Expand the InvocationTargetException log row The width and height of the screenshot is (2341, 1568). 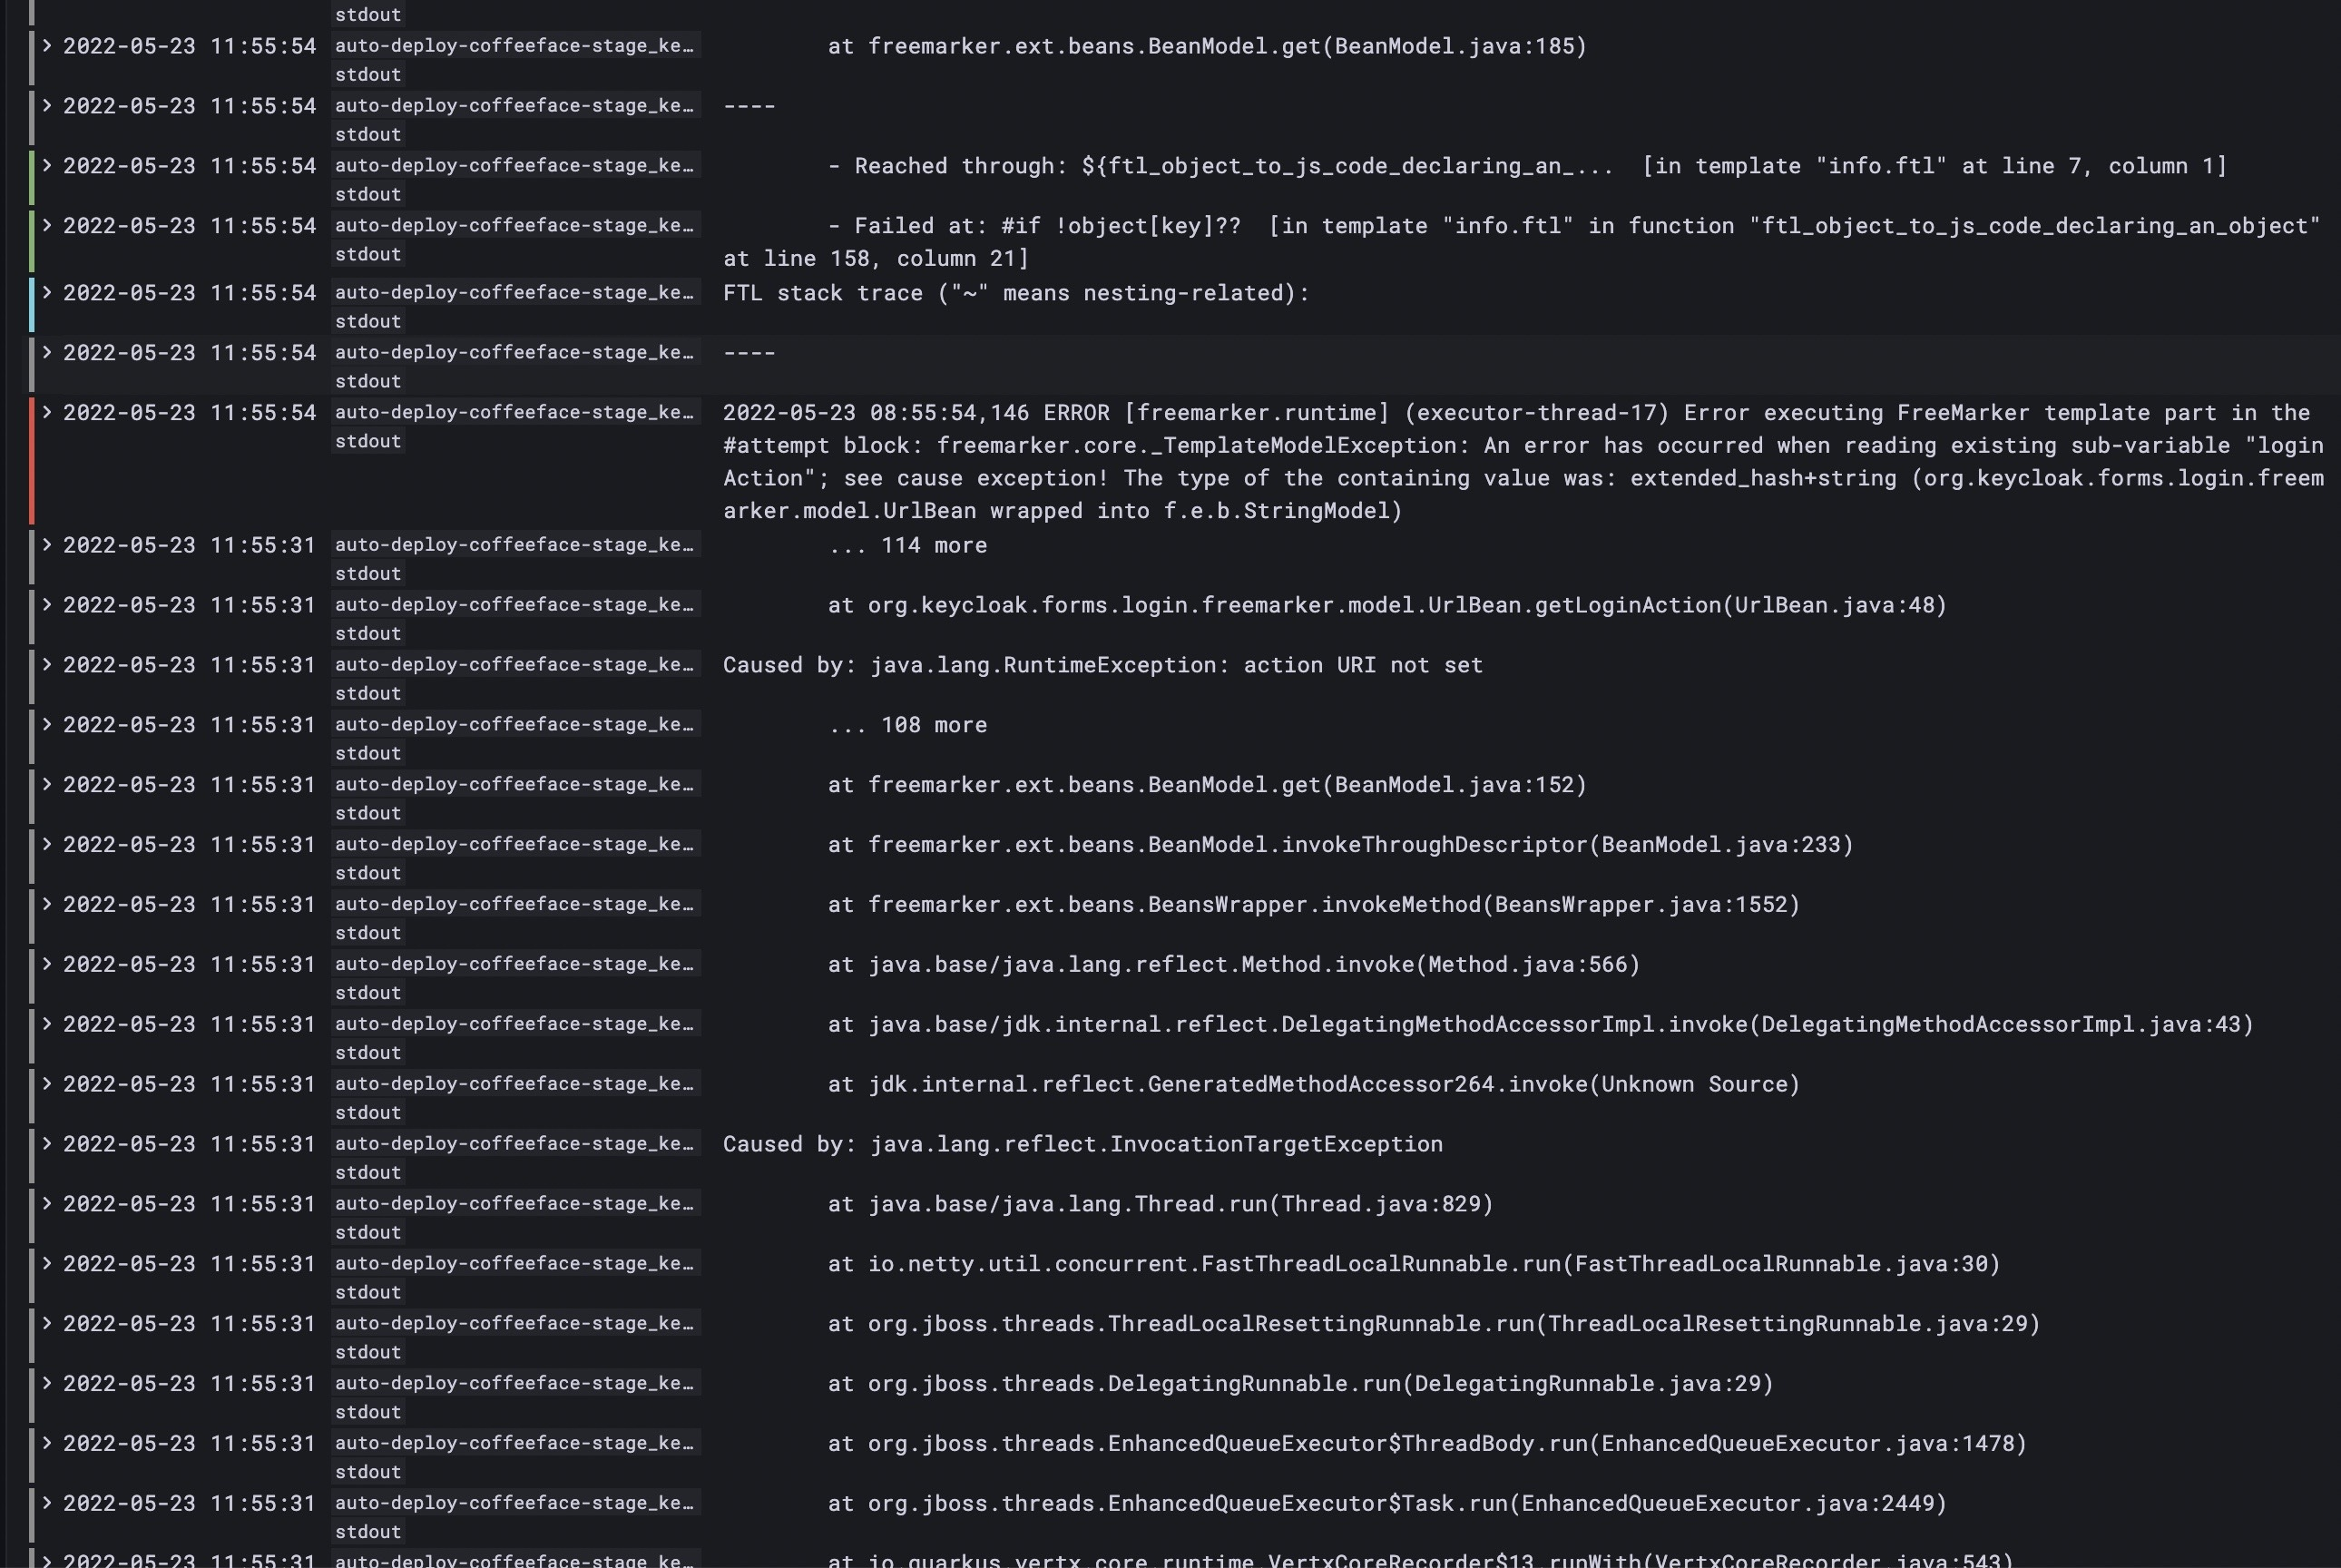pos(47,1143)
